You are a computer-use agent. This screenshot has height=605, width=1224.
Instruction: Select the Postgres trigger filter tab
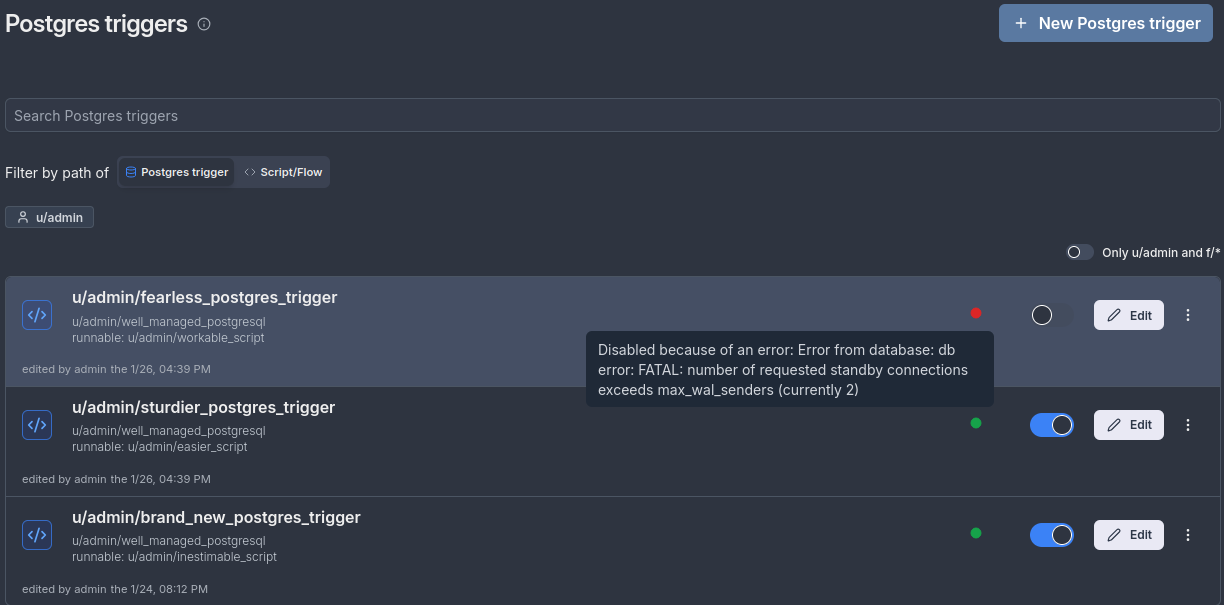pos(177,172)
